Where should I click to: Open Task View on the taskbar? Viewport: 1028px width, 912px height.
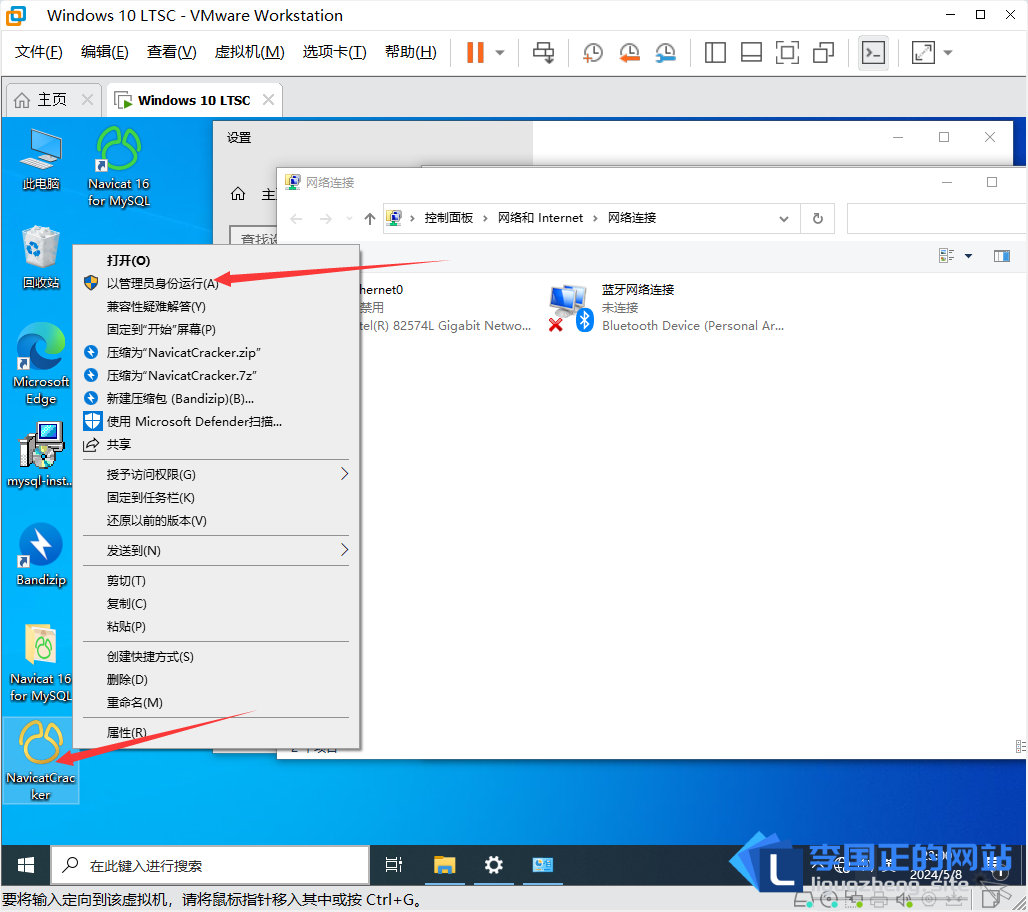point(393,865)
